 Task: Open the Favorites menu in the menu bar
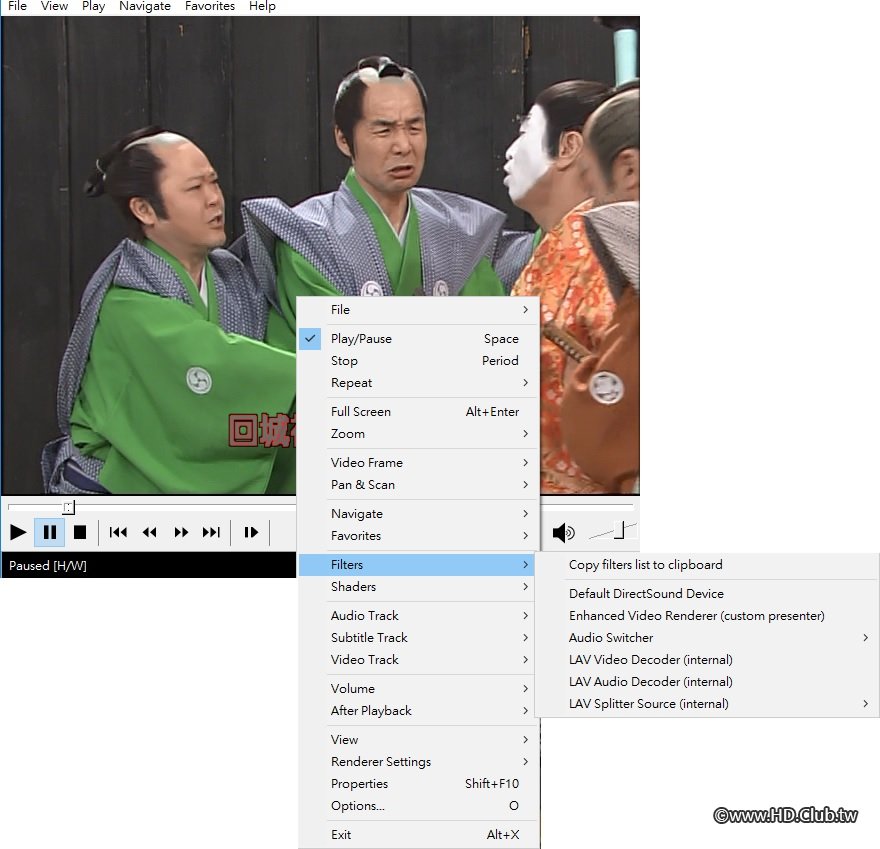(210, 6)
